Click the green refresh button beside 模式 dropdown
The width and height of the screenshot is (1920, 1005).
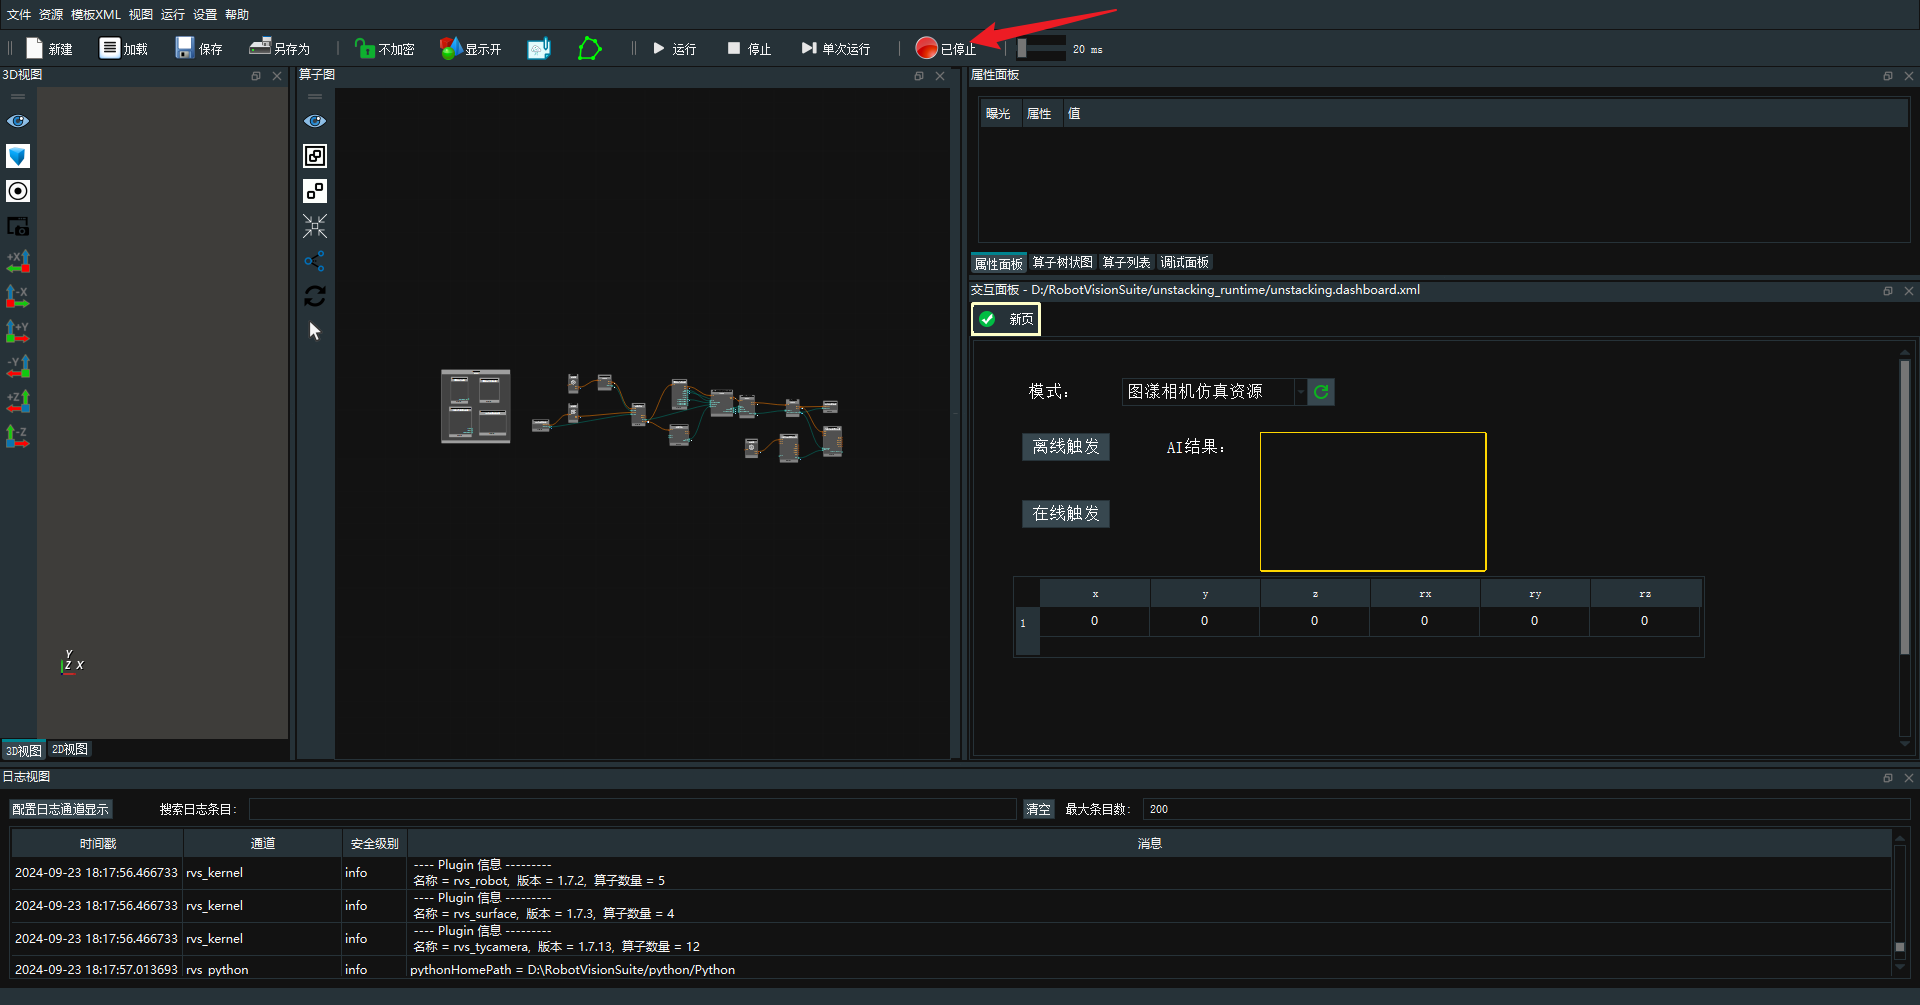(1321, 391)
